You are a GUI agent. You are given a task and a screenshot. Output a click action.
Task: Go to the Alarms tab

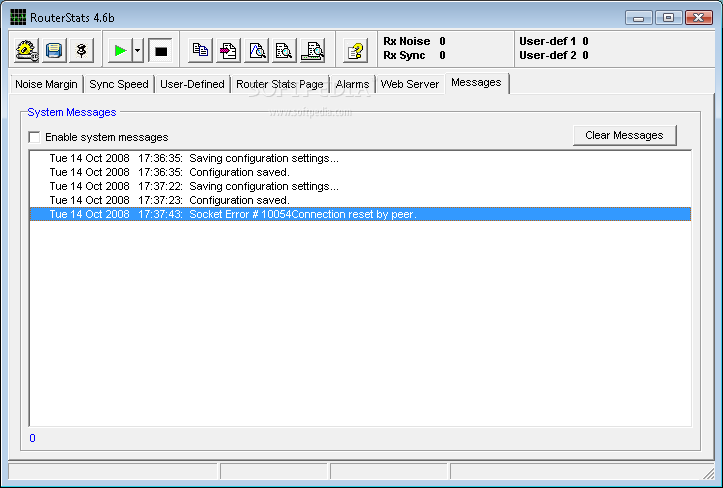(352, 84)
